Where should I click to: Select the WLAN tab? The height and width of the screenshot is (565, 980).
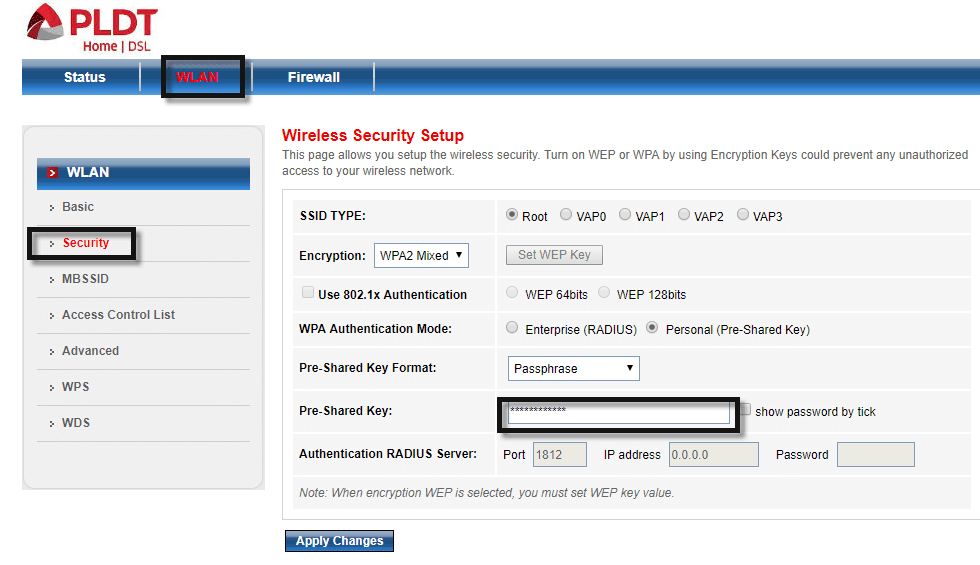[197, 78]
